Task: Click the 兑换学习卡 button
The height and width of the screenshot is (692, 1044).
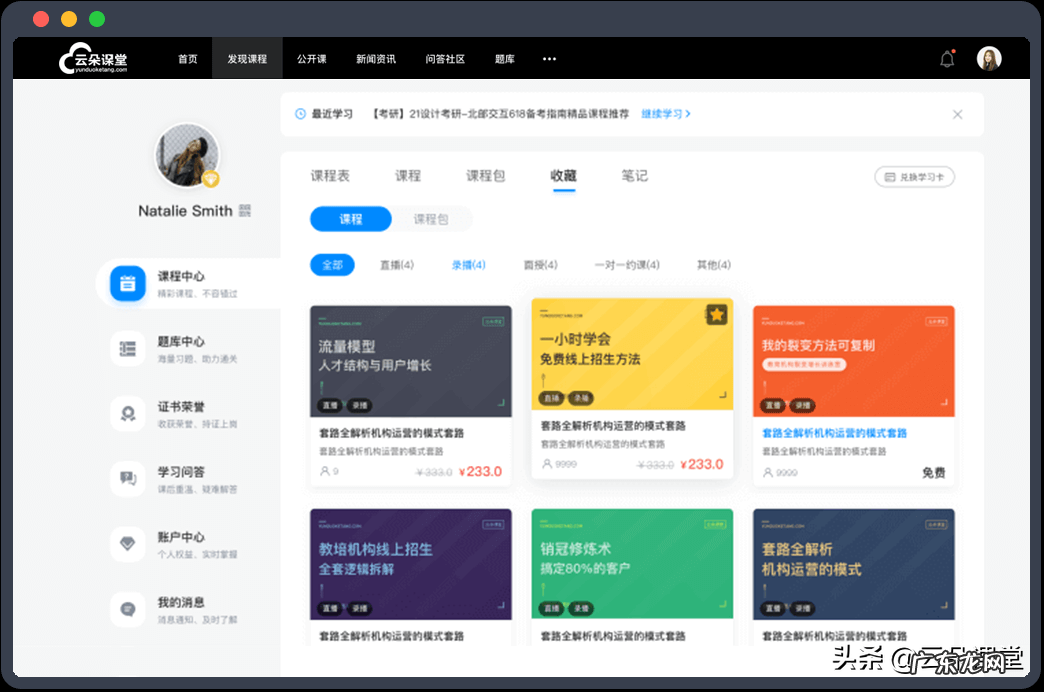Action: (914, 175)
